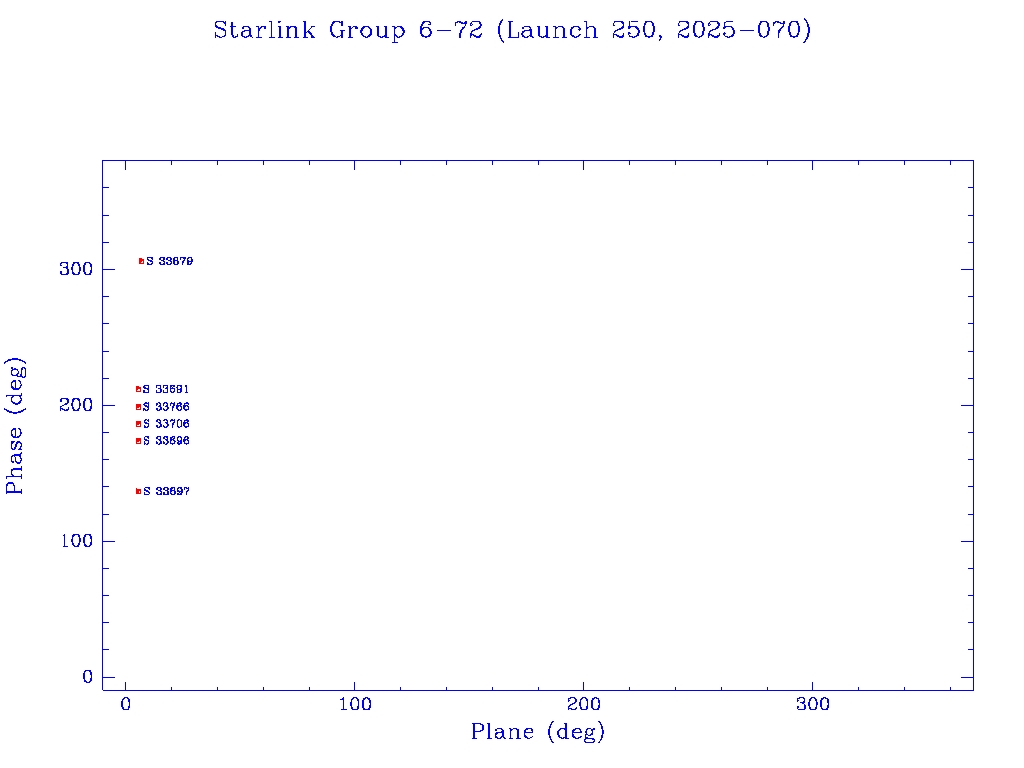The height and width of the screenshot is (768, 1024).
Task: Select the red data marker beside S 33679
Action: point(141,261)
